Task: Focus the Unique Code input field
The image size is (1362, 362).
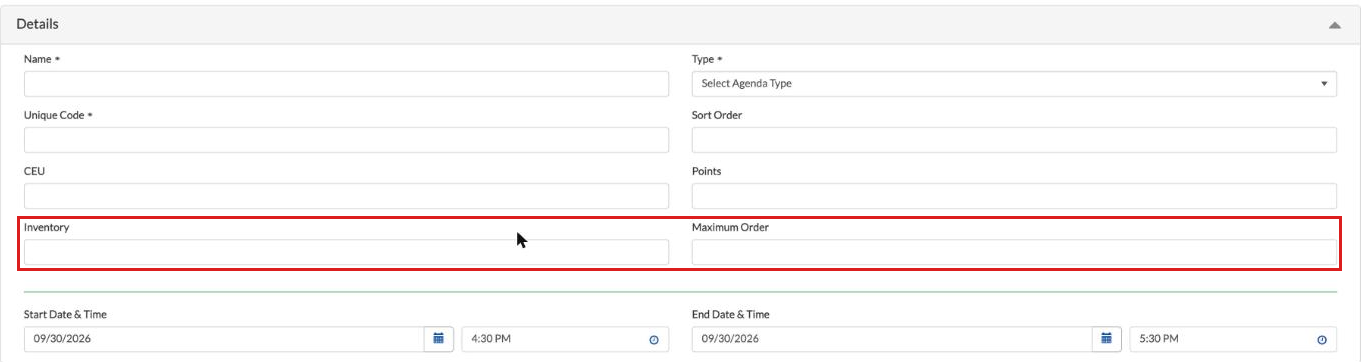Action: coord(346,140)
